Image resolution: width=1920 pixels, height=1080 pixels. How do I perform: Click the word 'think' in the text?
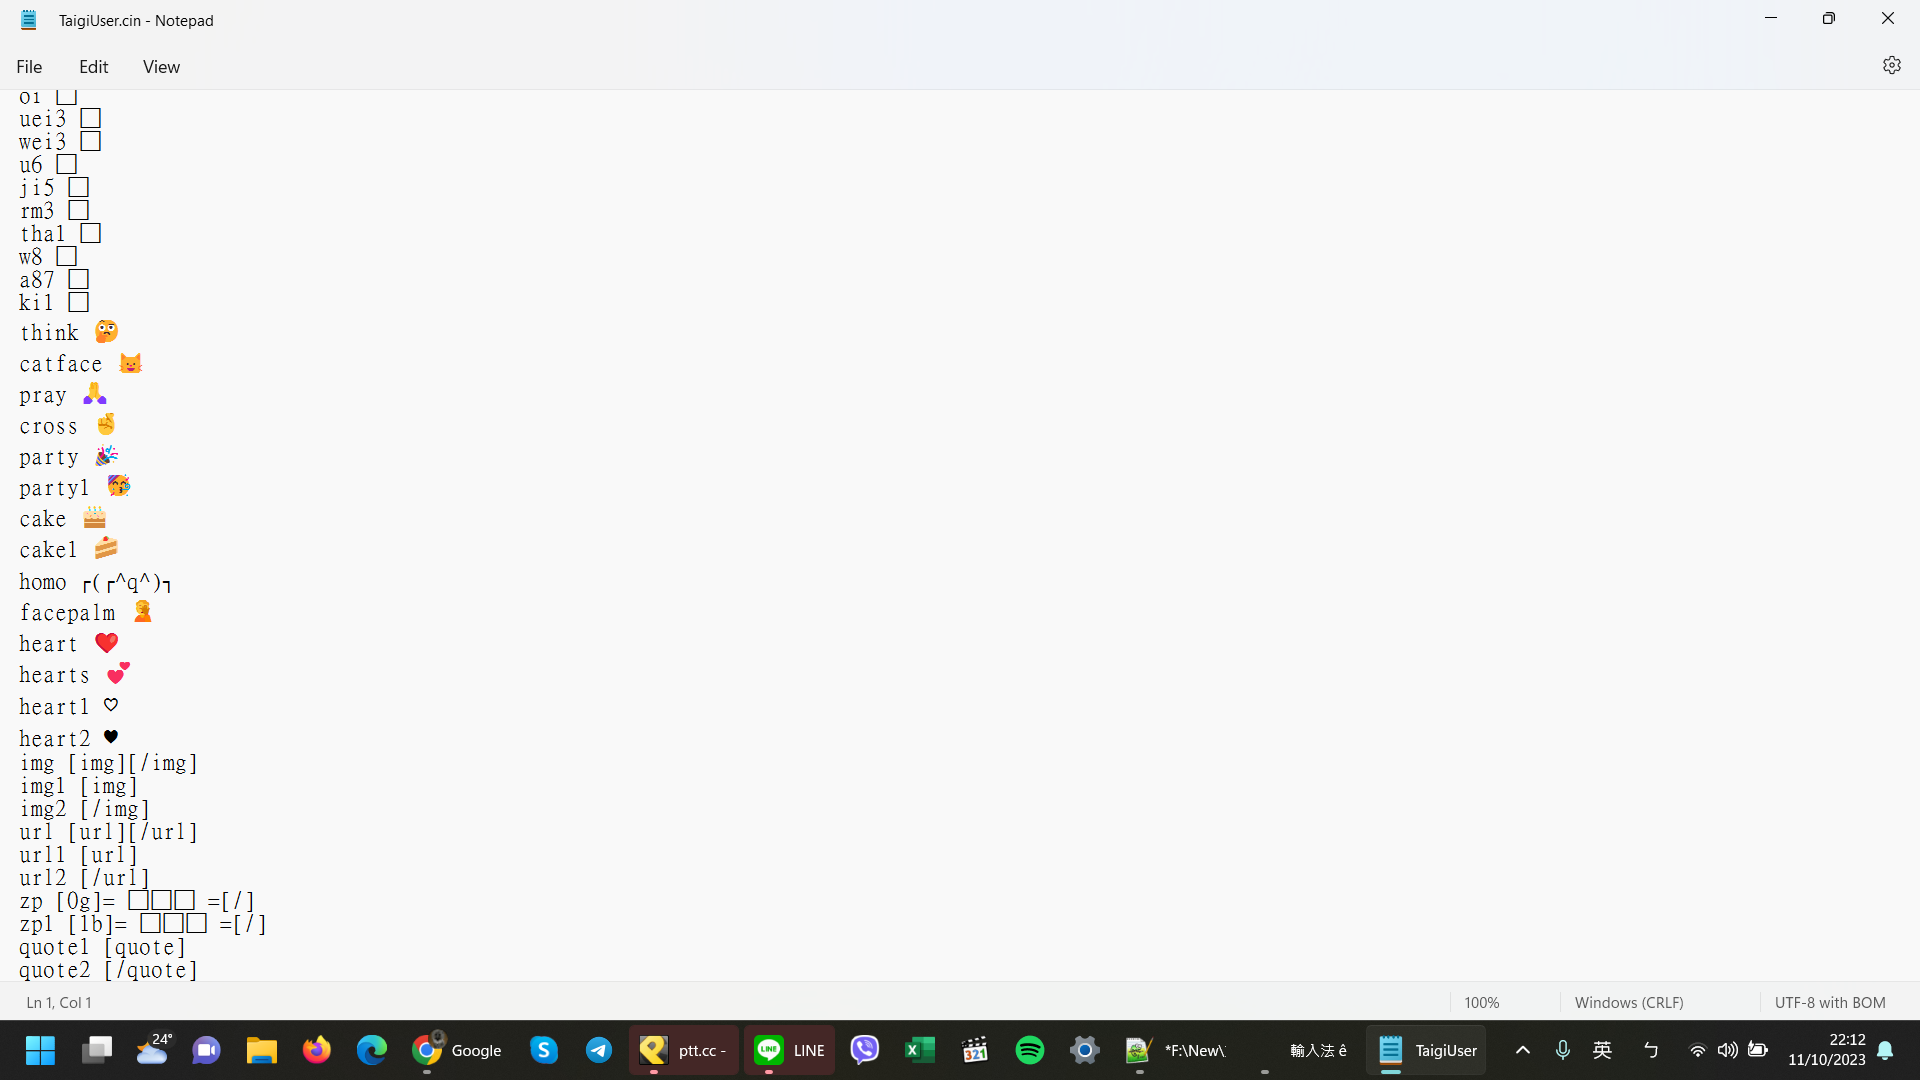click(49, 333)
